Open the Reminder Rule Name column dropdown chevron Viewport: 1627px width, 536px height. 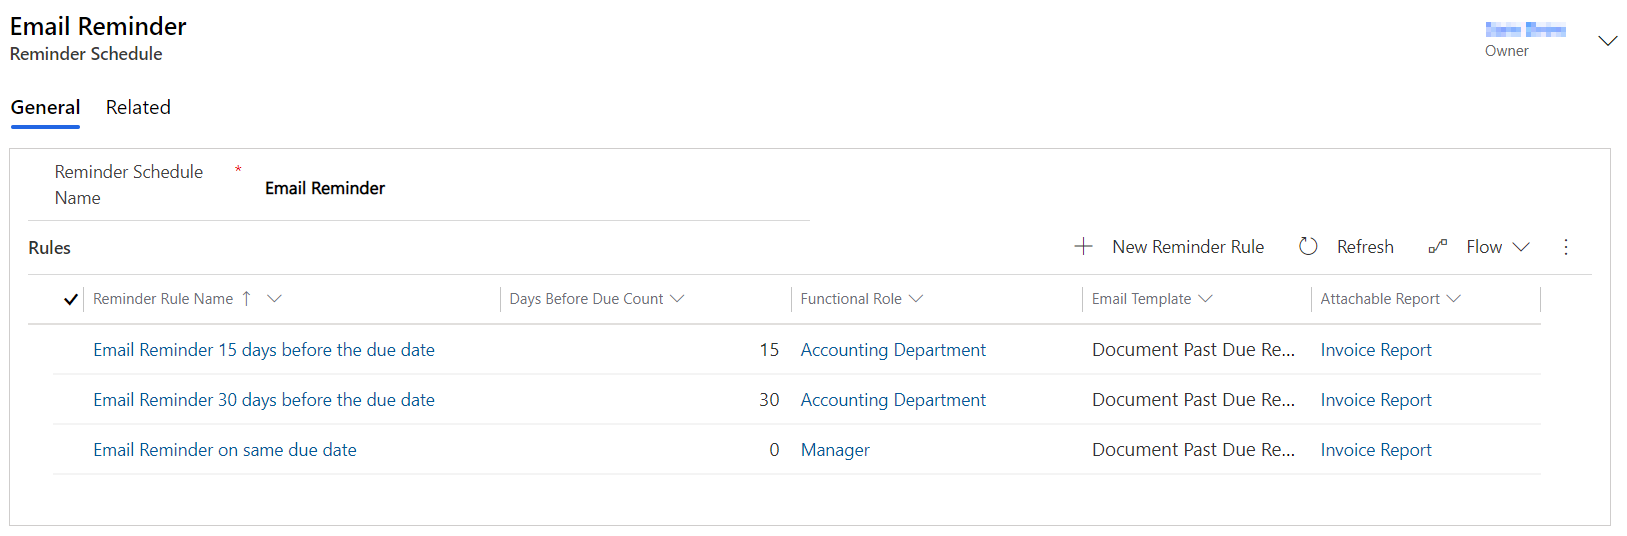(274, 298)
